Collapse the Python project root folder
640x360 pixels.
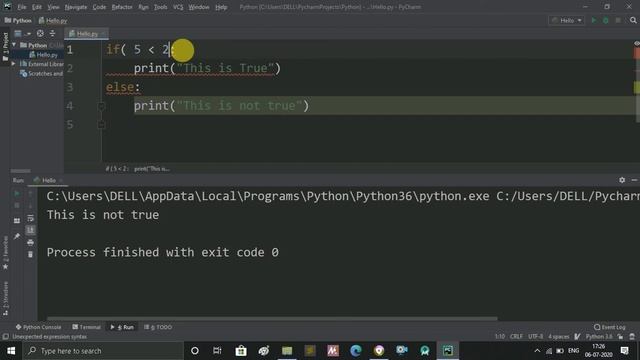(x=14, y=45)
